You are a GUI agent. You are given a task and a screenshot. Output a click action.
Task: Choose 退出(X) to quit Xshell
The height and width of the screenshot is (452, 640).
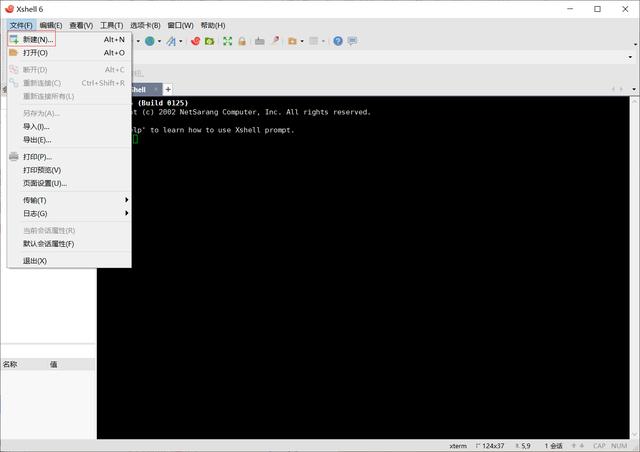(69, 261)
